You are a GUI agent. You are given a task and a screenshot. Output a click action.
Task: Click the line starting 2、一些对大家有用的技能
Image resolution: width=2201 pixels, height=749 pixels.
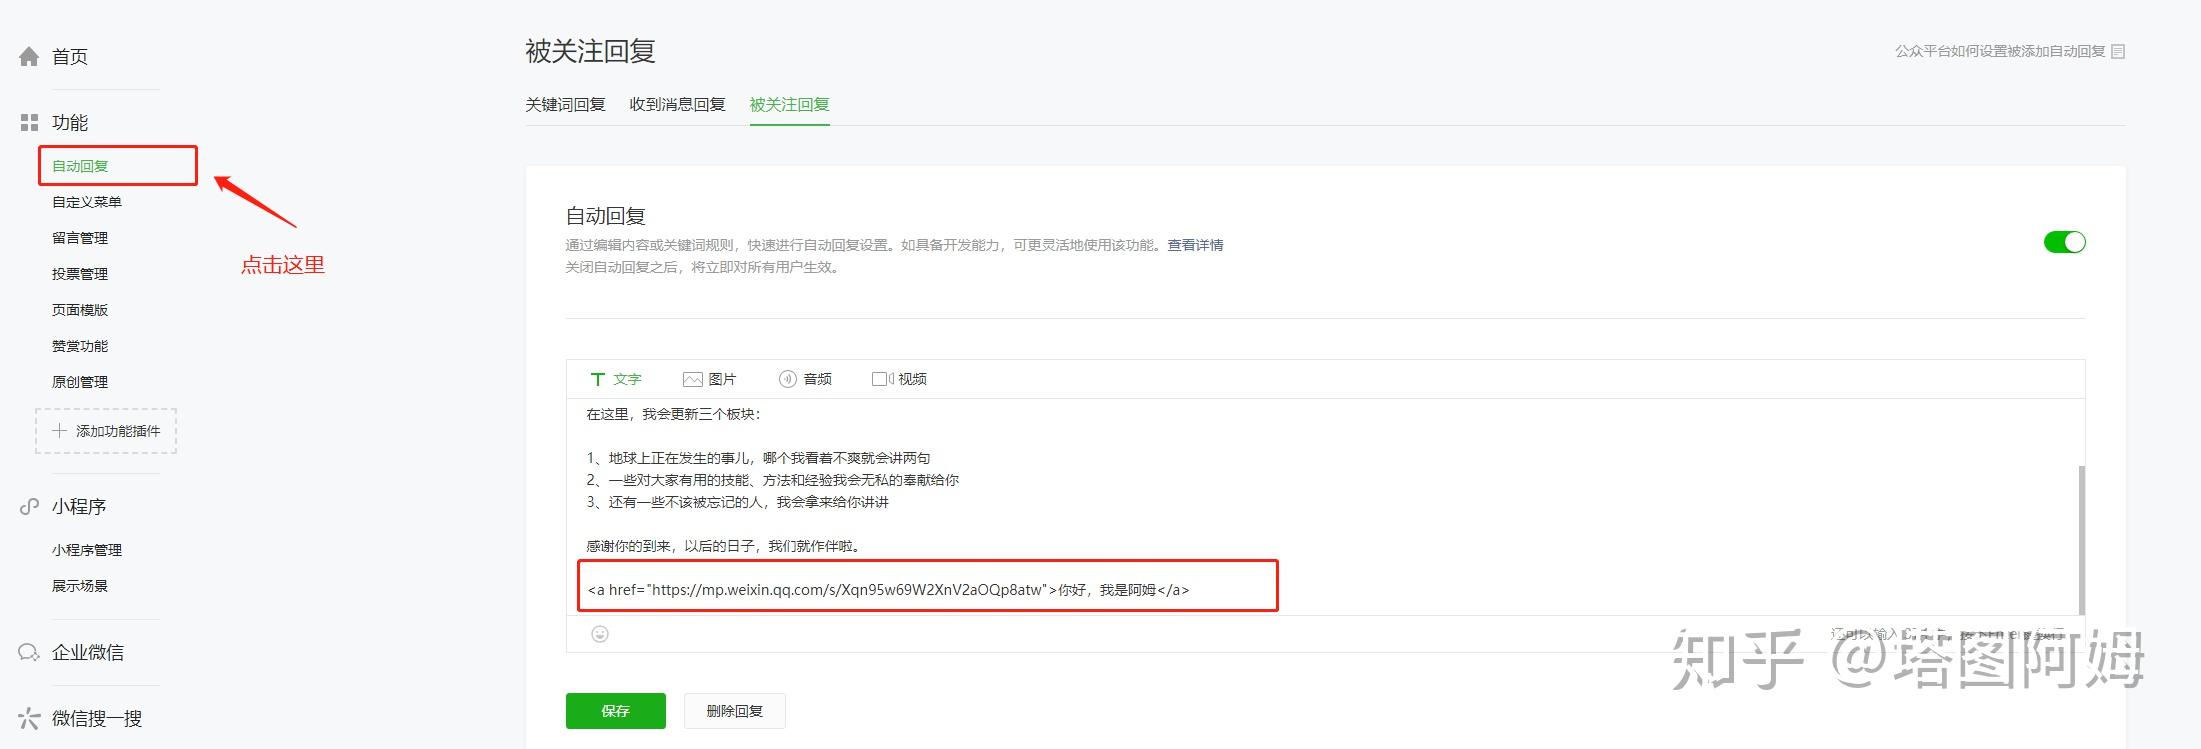[x=773, y=480]
